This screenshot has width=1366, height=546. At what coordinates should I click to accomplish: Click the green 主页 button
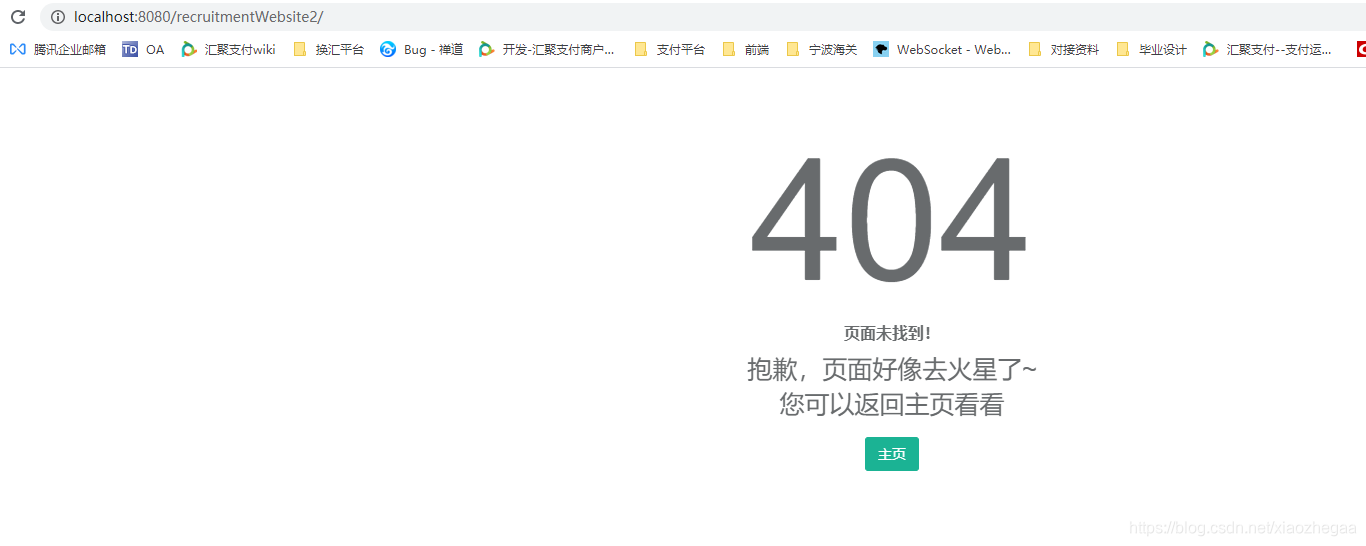point(892,454)
